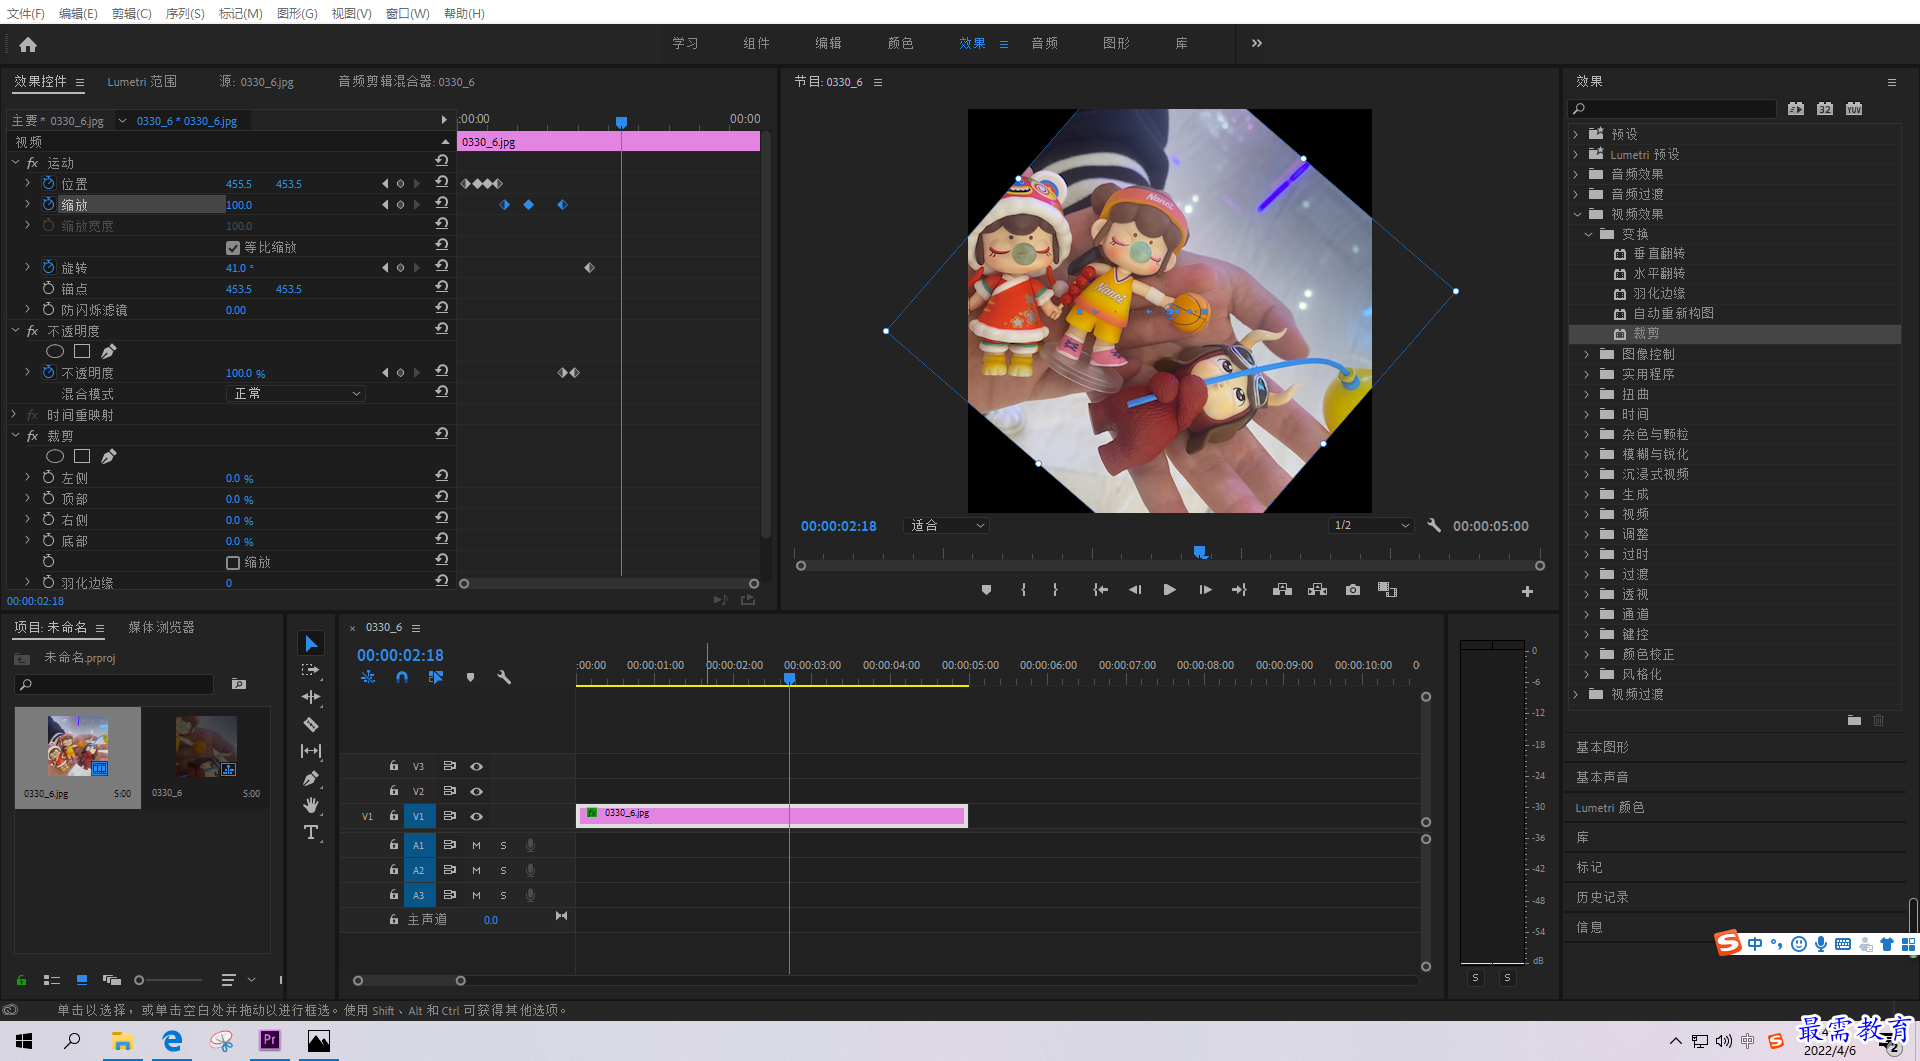Screen dimensions: 1920x1061
Task: Select the Hand tool
Action: [x=311, y=805]
